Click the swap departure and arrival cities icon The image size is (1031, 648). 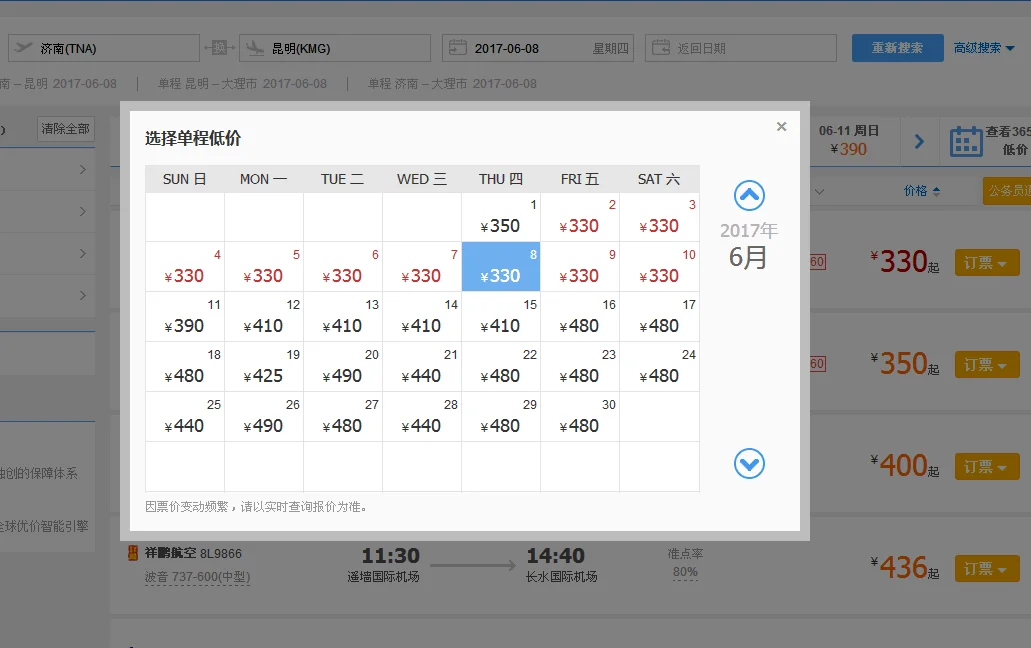218,47
